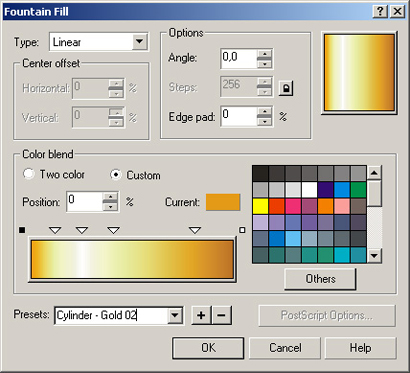
Task: Select the black start color marker square
Action: click(x=22, y=230)
